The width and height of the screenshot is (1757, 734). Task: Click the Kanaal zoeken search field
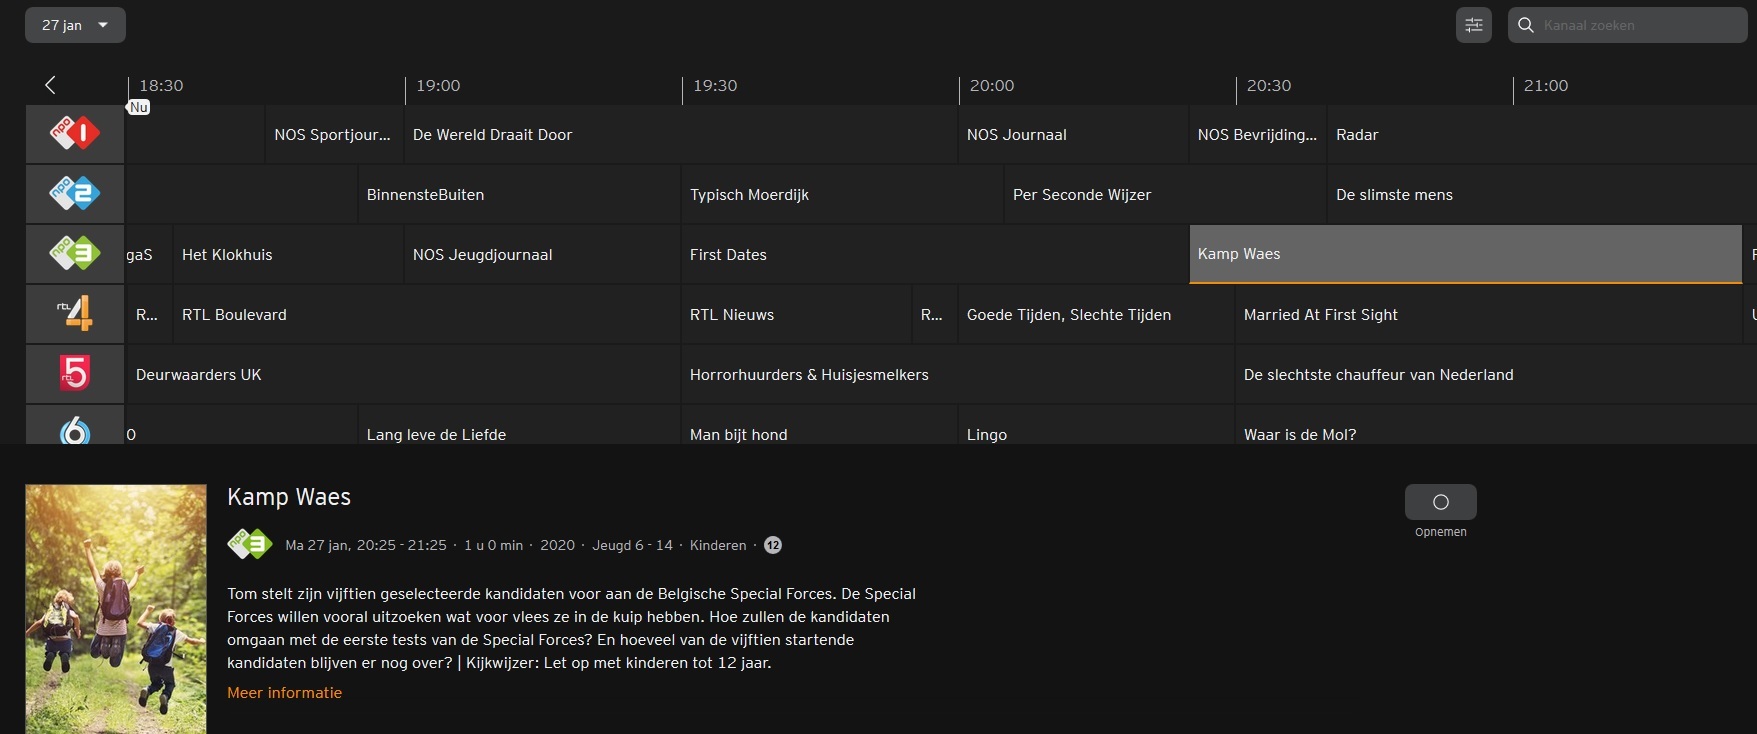[1627, 25]
